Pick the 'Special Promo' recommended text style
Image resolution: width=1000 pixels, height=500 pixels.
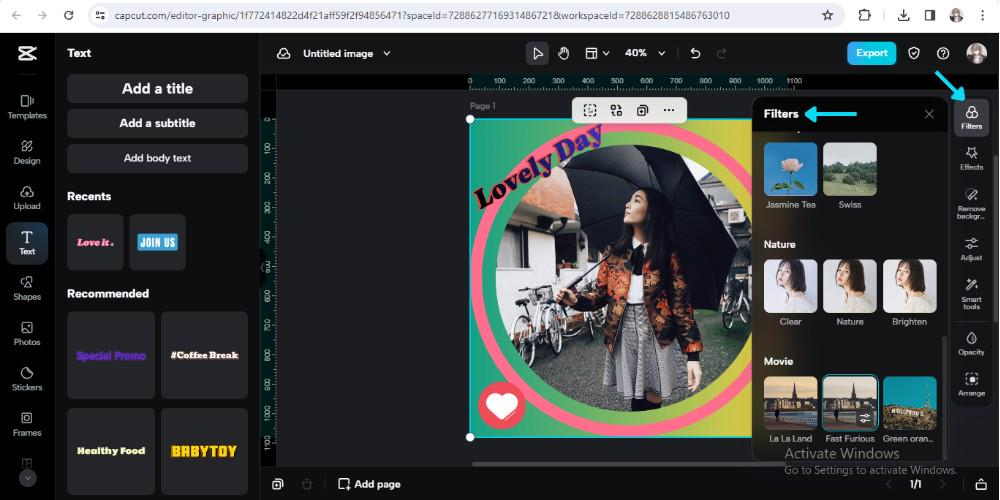click(111, 355)
